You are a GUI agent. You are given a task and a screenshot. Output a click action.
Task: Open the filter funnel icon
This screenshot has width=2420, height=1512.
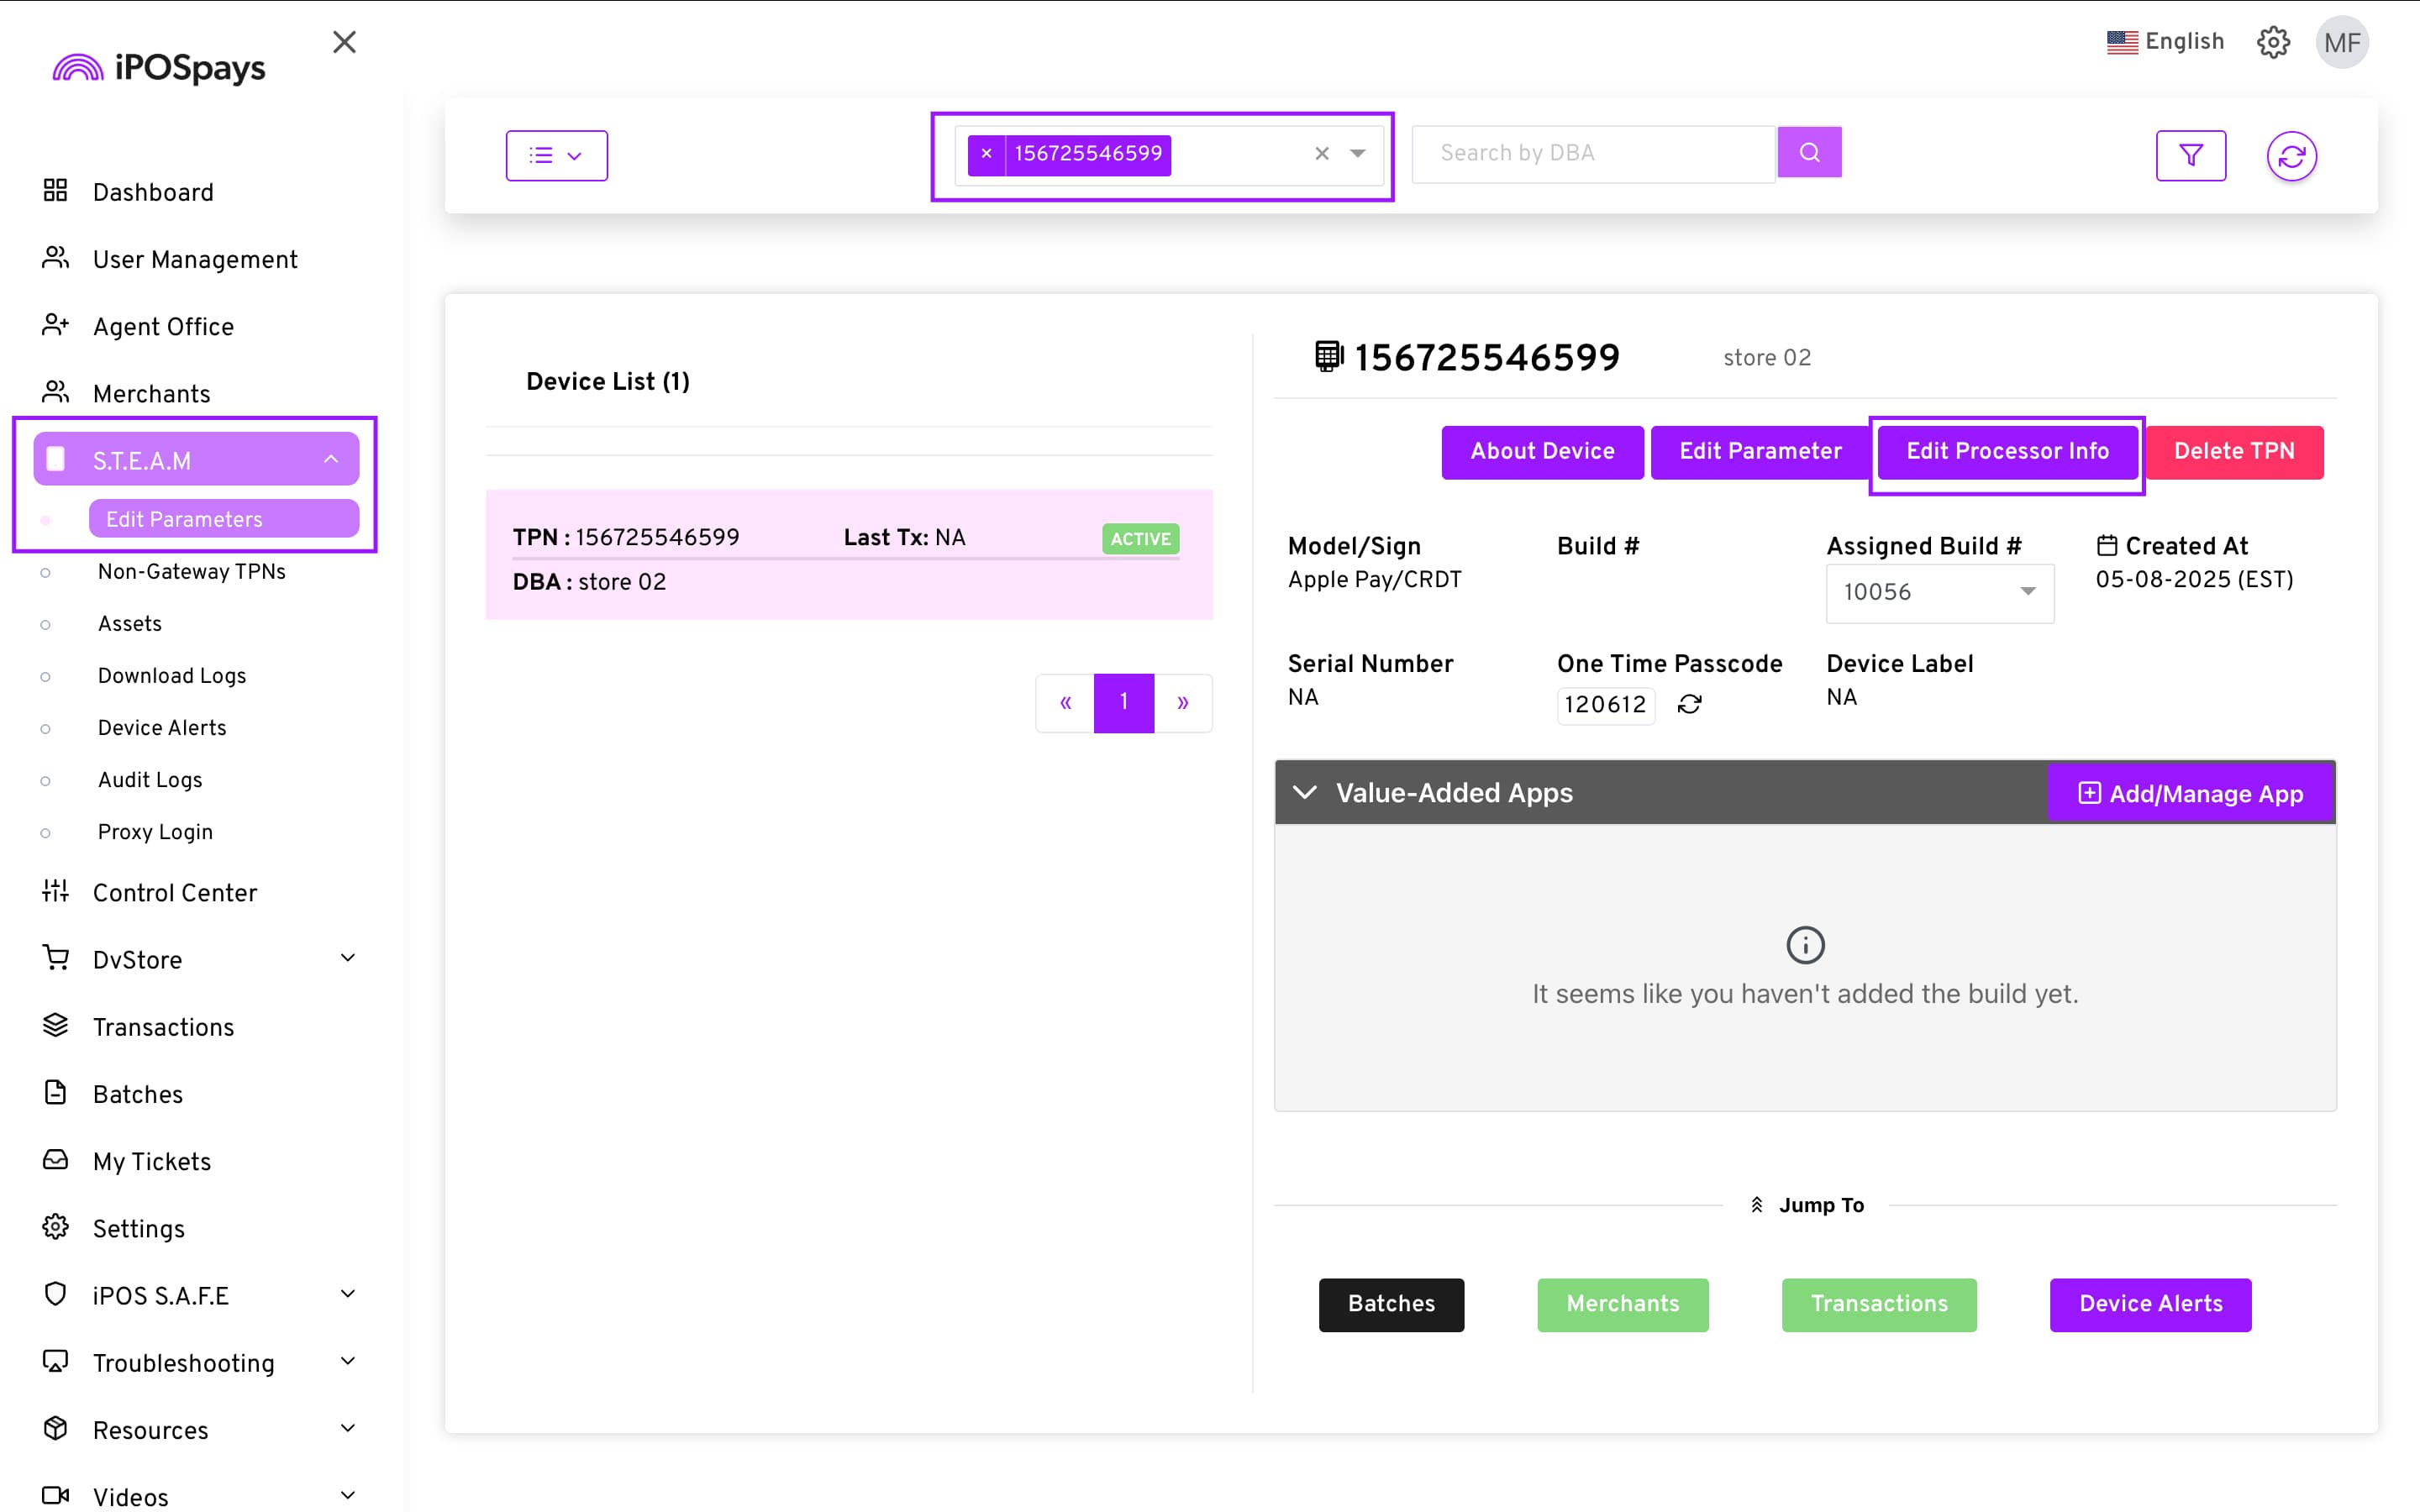[x=2190, y=155]
